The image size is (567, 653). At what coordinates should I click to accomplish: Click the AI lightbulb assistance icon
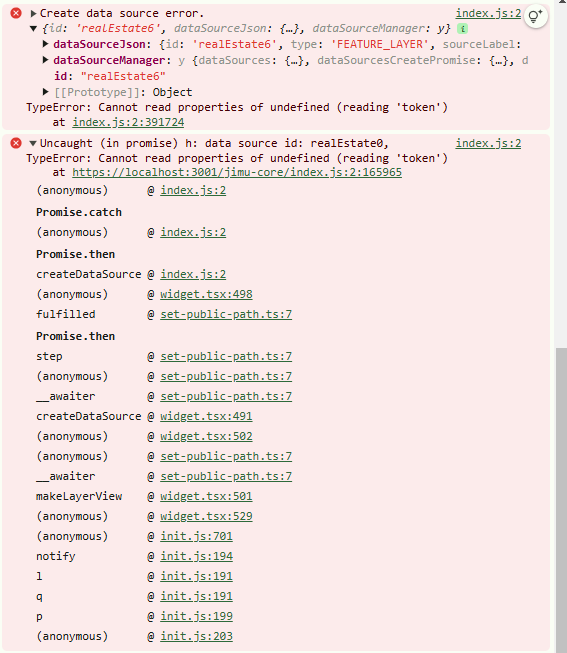(x=535, y=16)
